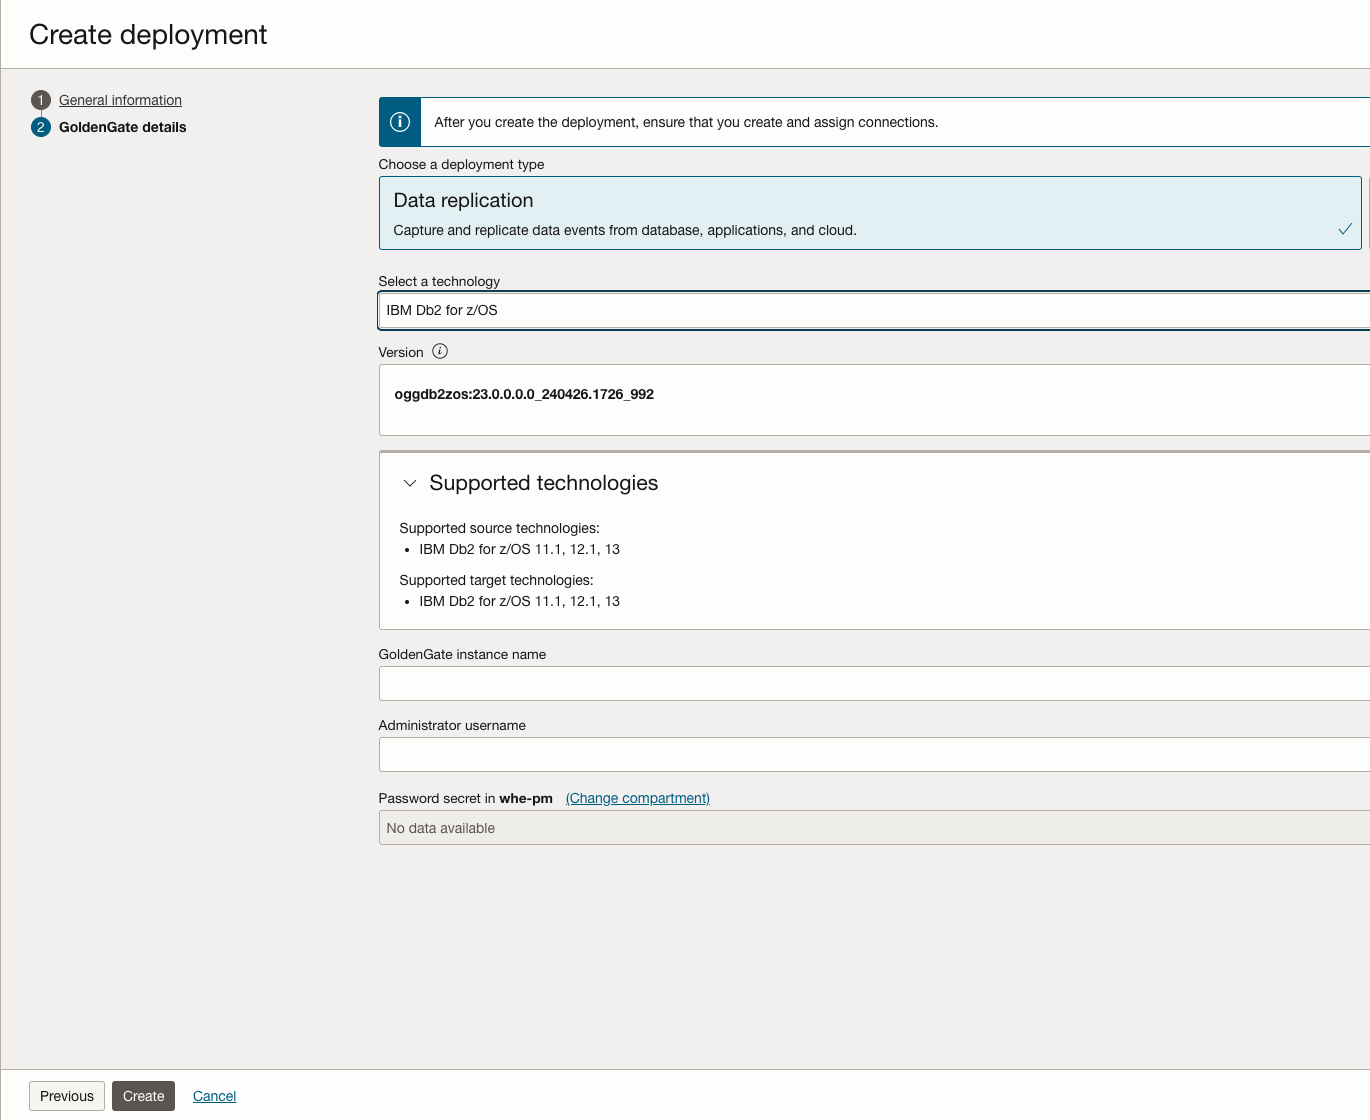Screen dimensions: 1370x1120
Task: View the Version field tooltip icon
Action: click(x=440, y=351)
